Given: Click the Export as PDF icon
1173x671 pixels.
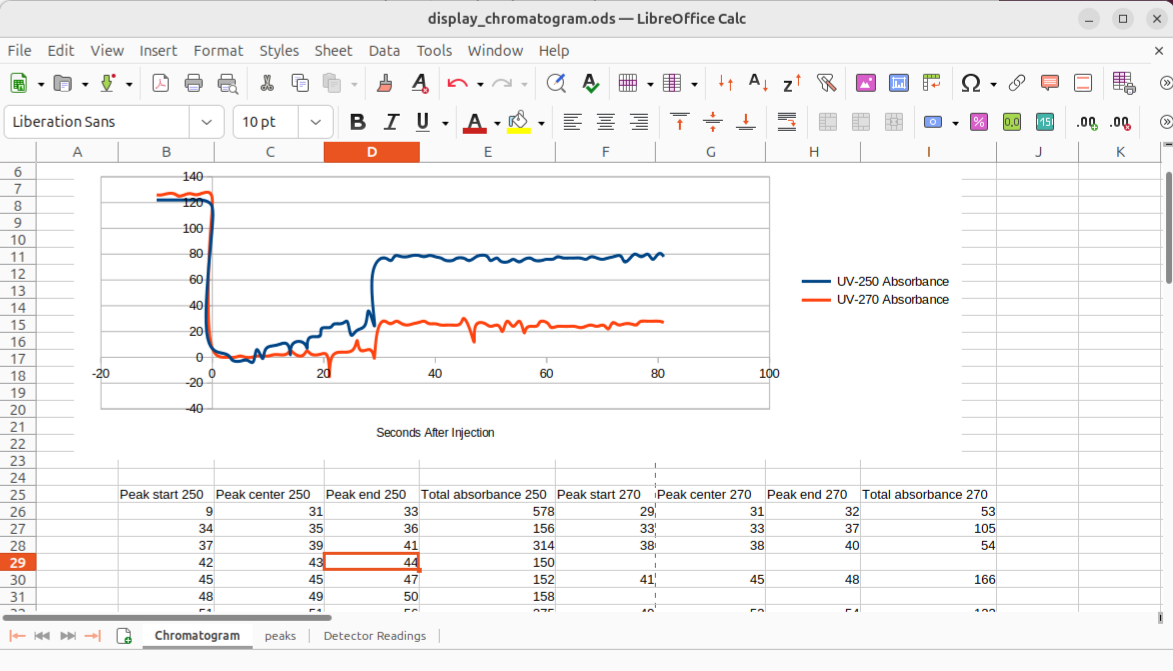Looking at the screenshot, I should [x=160, y=84].
